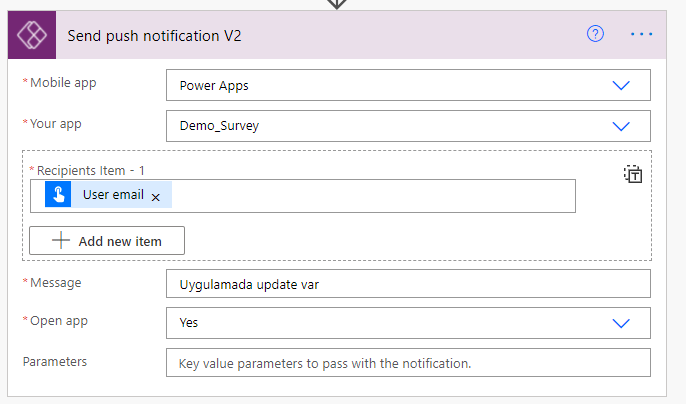Open the ellipsis menu for this action
Screen dimensions: 686x404
click(641, 34)
